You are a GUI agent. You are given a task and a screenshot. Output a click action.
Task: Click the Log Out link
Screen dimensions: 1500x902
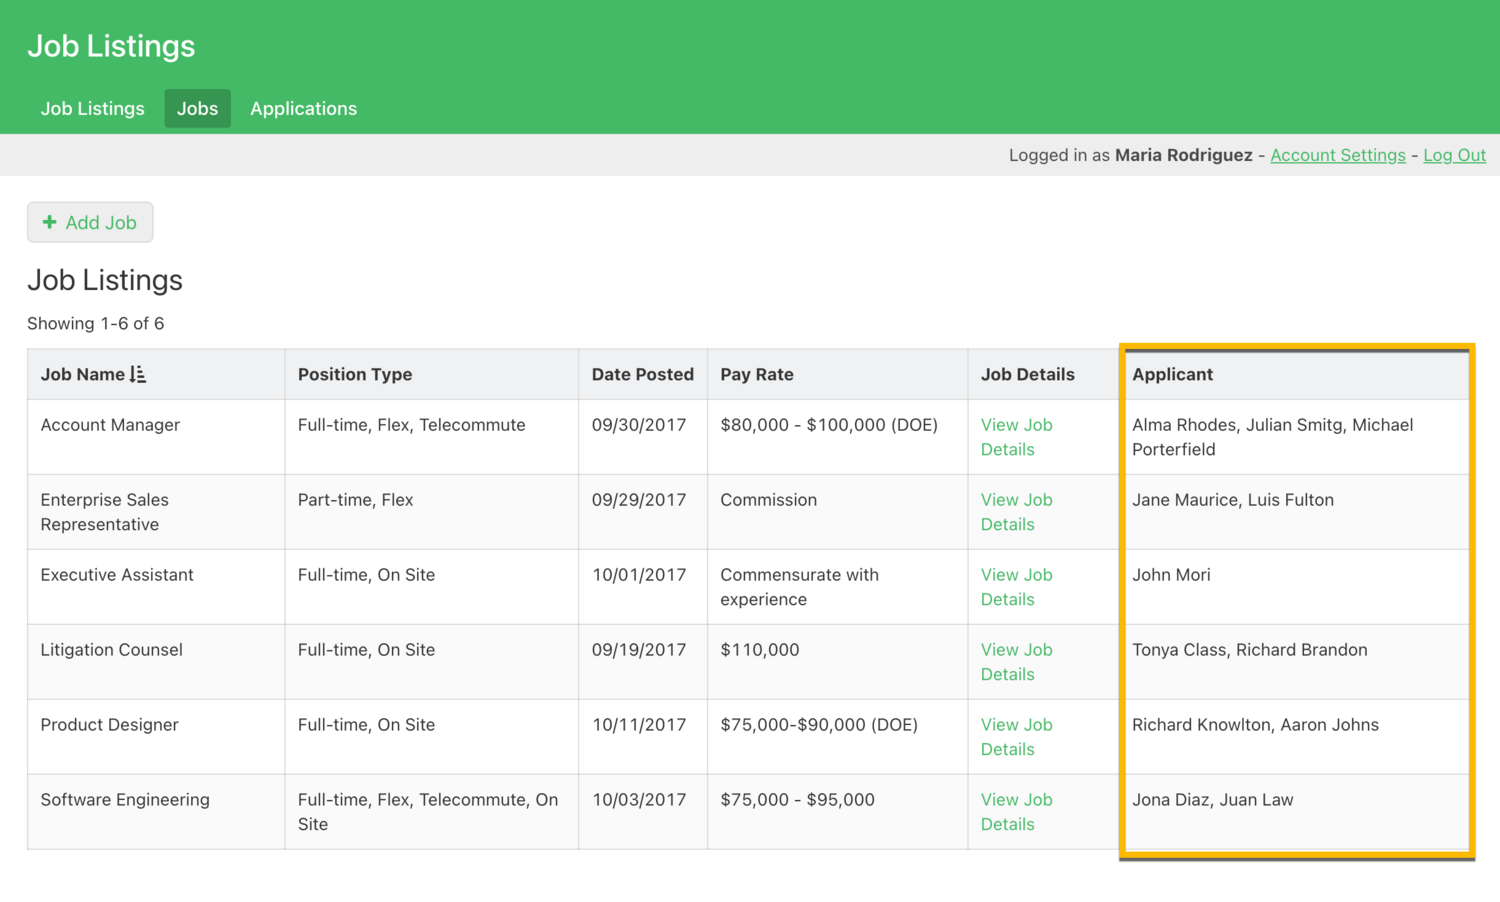[x=1454, y=155]
